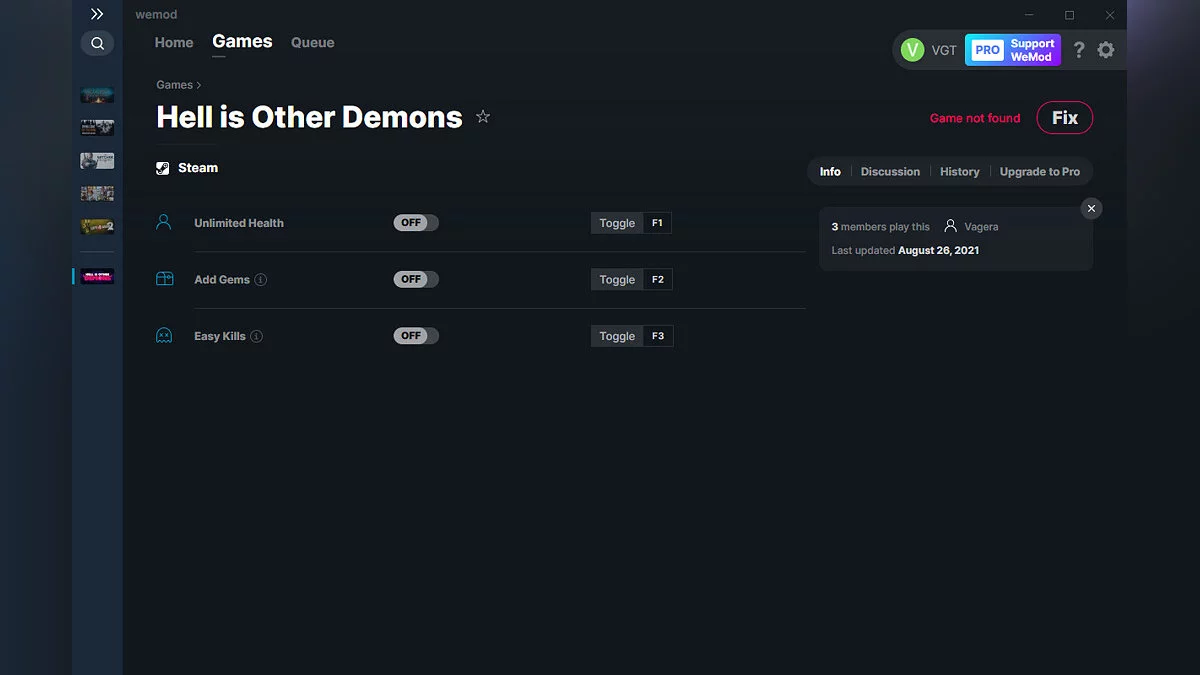The image size is (1200, 675).
Task: Open the Left 4 Dead 2 thumbnail in the sidebar
Action: click(x=97, y=227)
